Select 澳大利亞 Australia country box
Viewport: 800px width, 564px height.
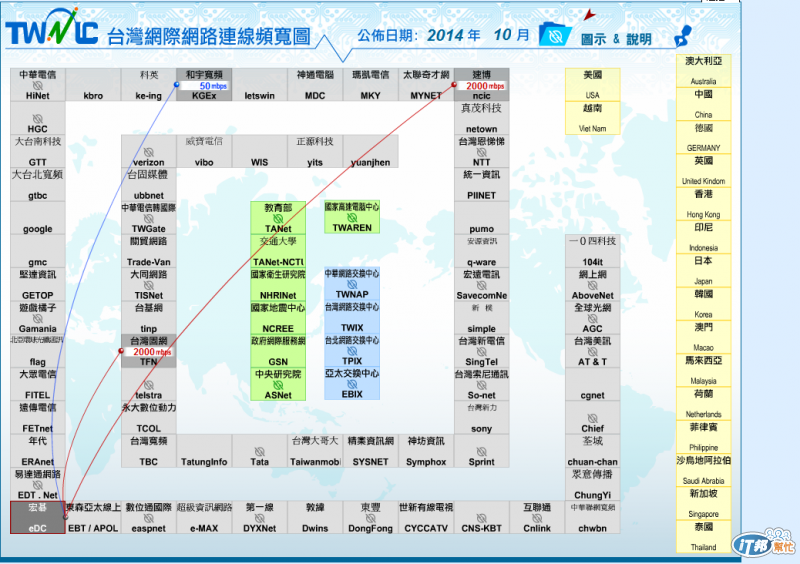point(704,71)
